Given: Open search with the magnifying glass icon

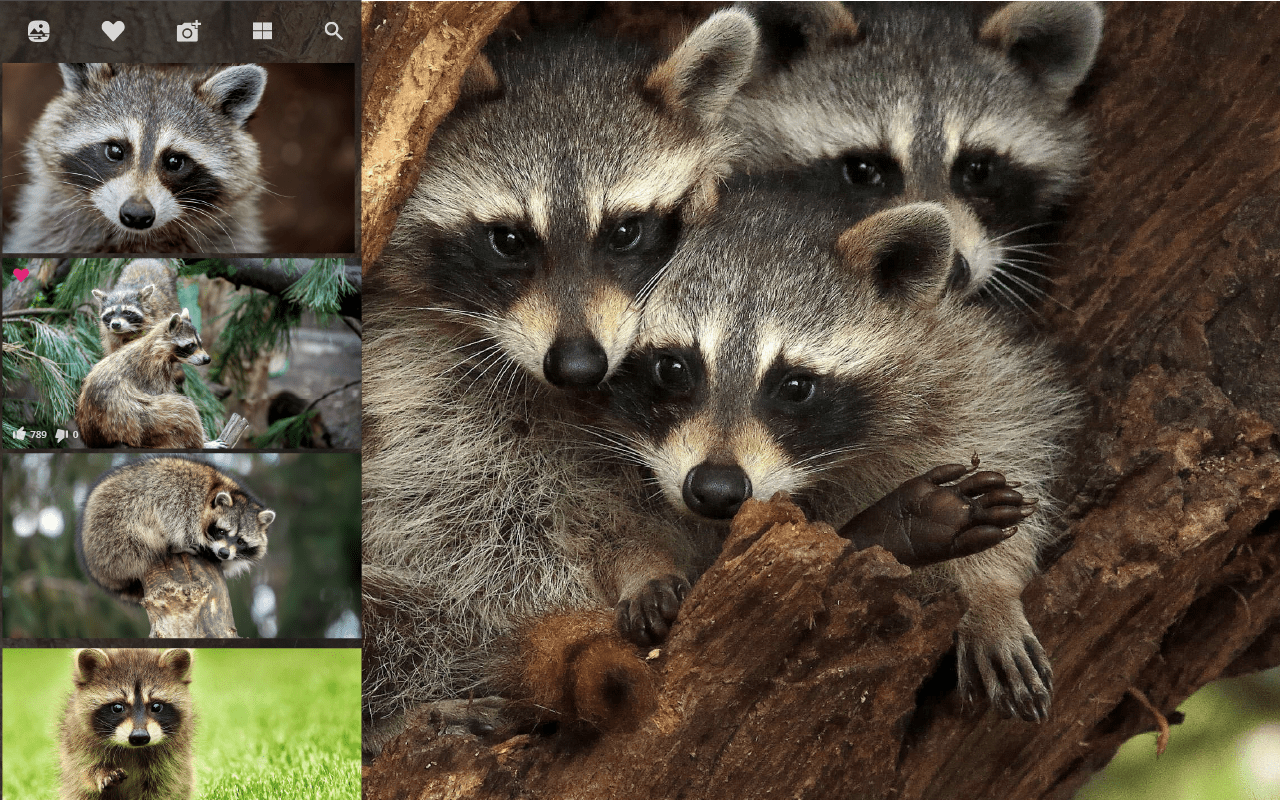Looking at the screenshot, I should 334,31.
